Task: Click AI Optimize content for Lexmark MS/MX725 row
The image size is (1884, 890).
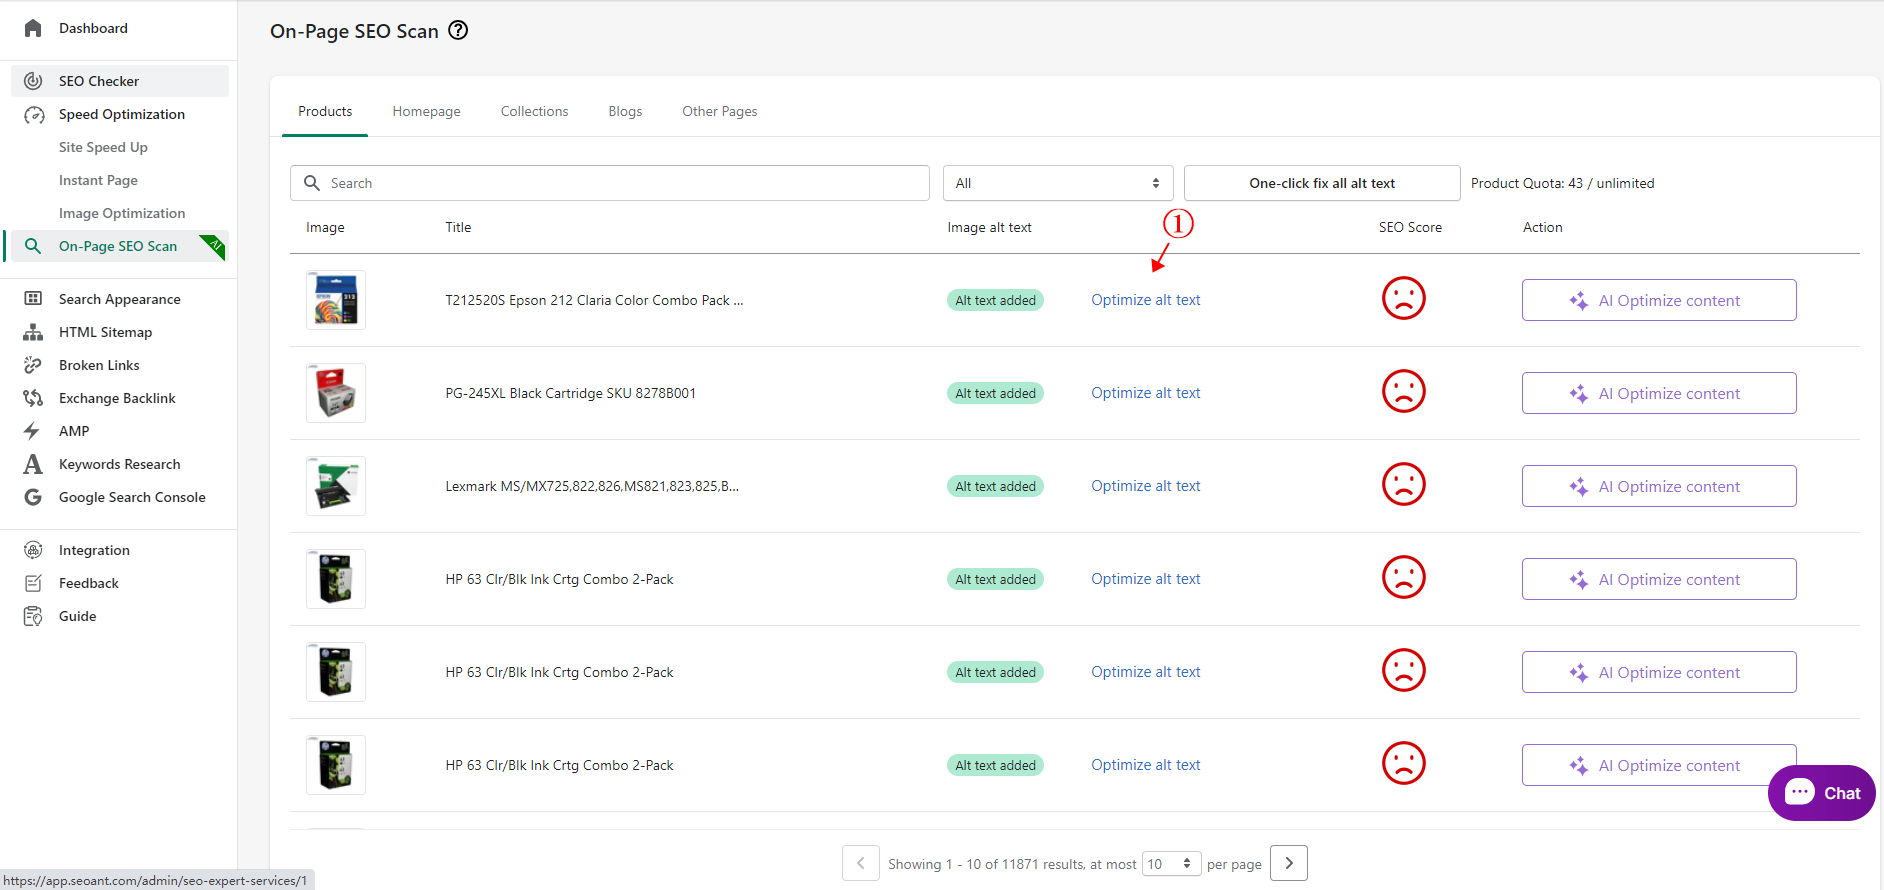Action: [x=1659, y=486]
